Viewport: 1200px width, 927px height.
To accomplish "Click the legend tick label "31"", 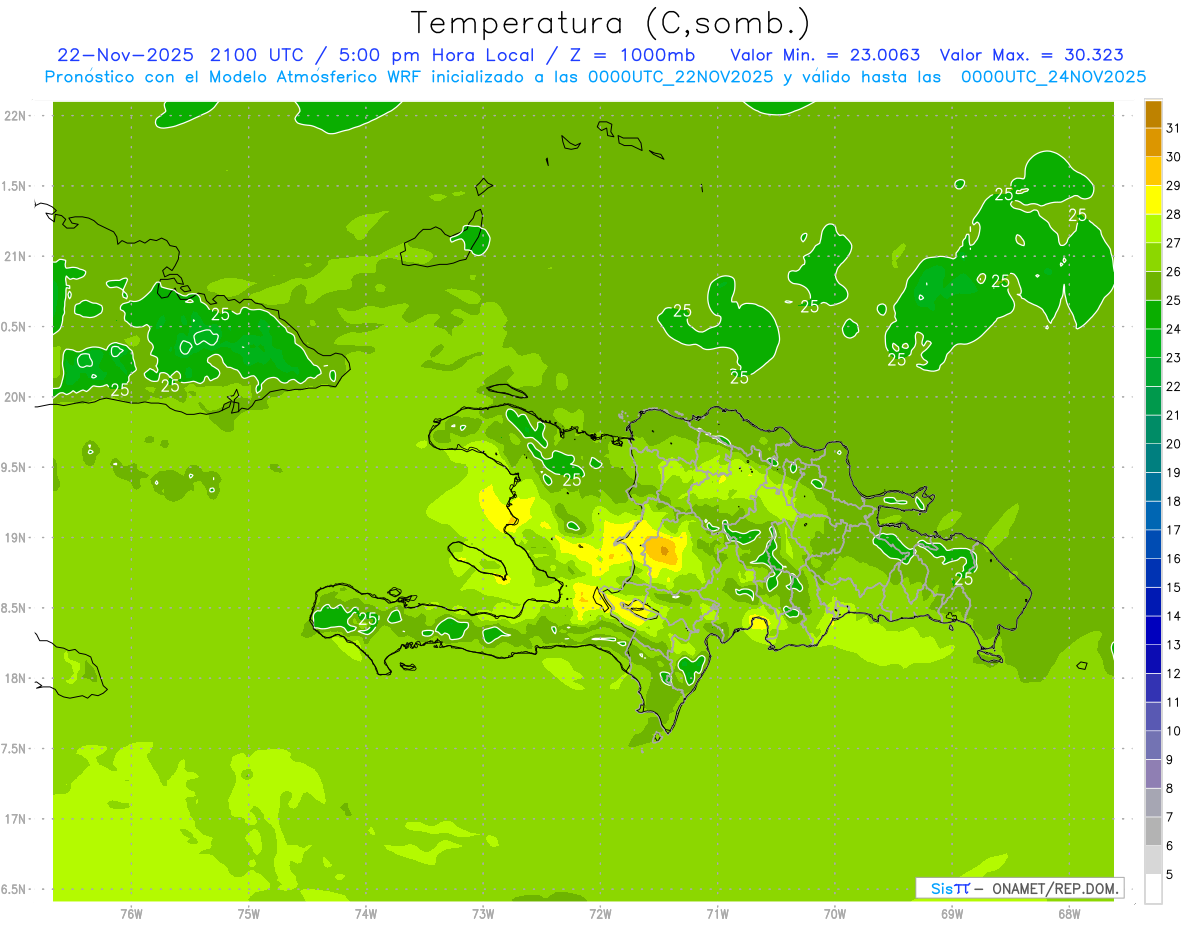I will [x=1173, y=128].
